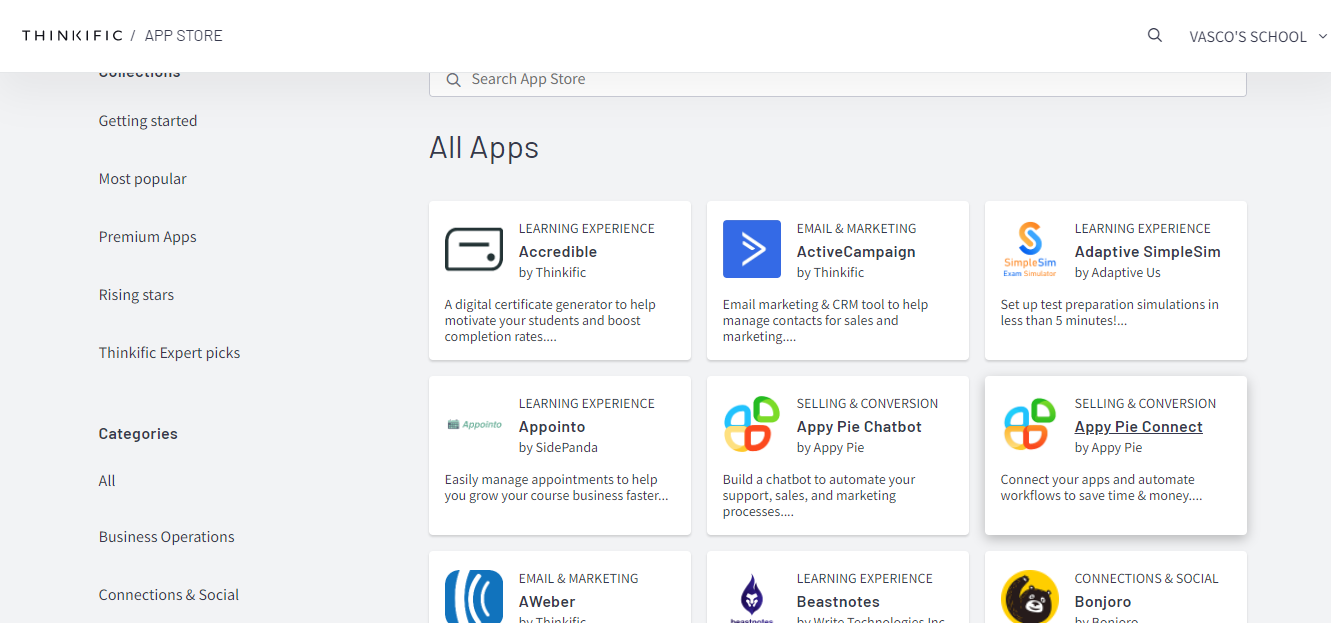Click the LEARNING EXPERIENCE label on Beastnotes
The height and width of the screenshot is (623, 1331).
[865, 579]
